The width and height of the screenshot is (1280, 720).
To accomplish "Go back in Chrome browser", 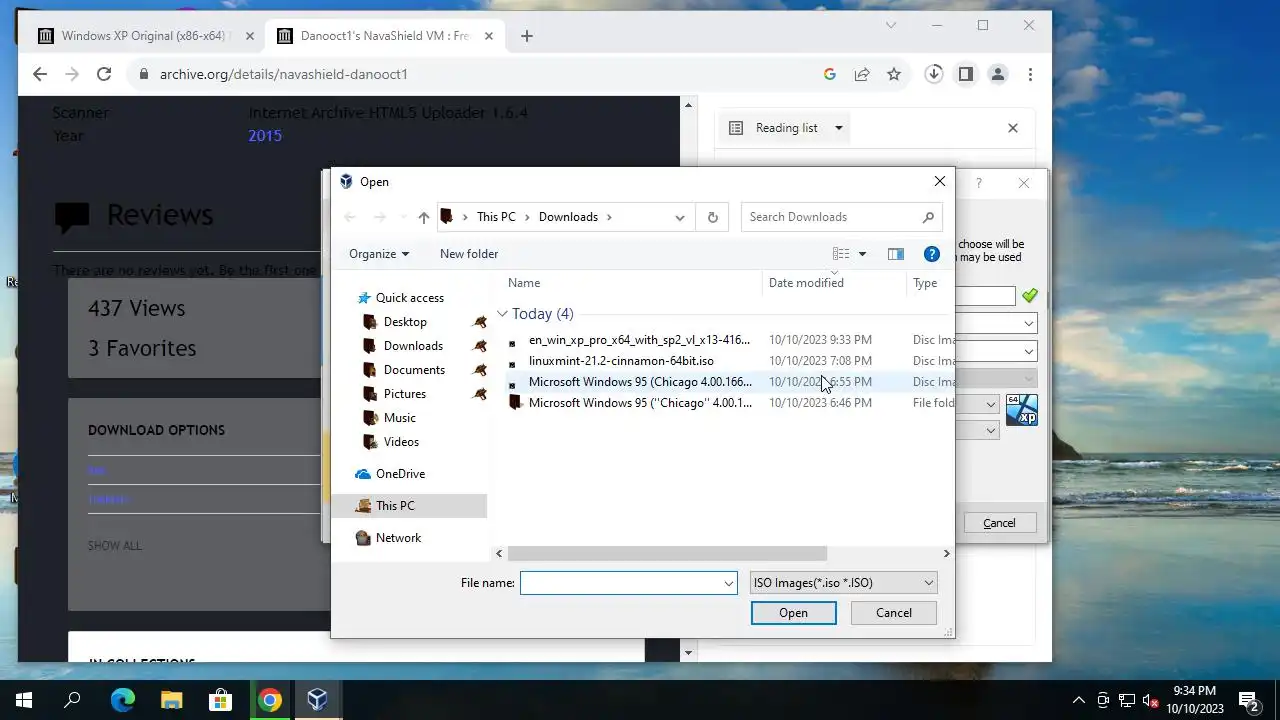I will click(x=40, y=74).
